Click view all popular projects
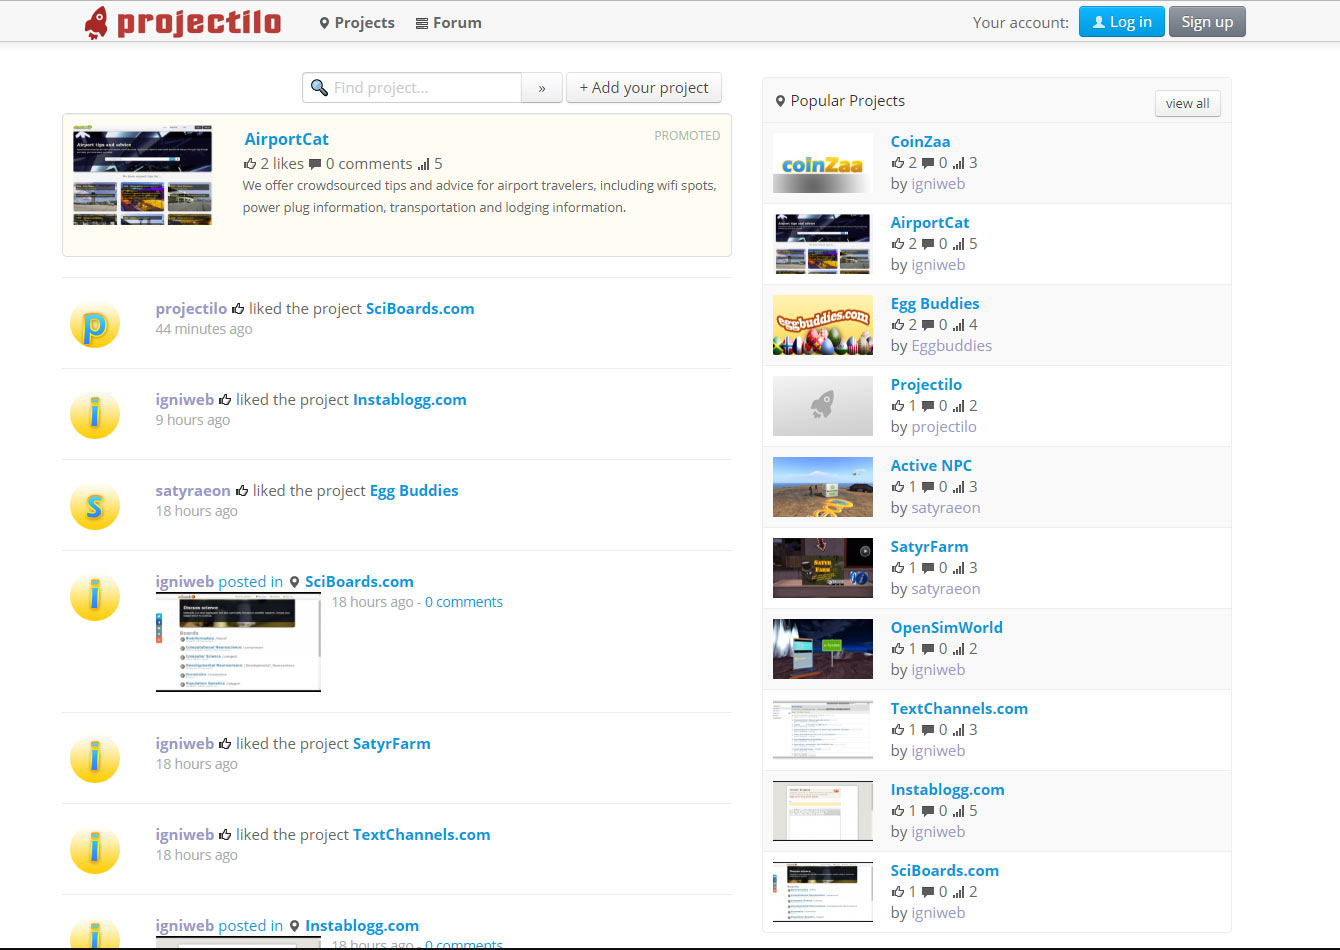 click(1187, 103)
